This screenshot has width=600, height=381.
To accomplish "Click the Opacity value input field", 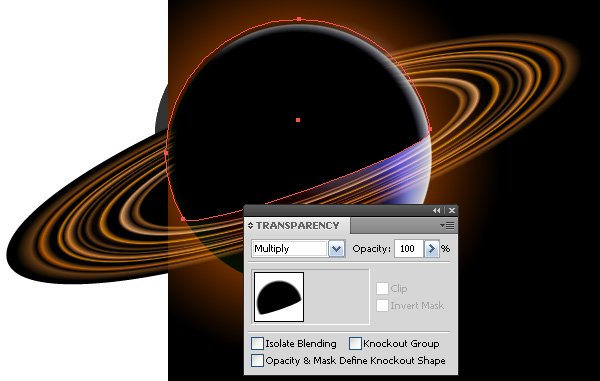I will coord(409,249).
